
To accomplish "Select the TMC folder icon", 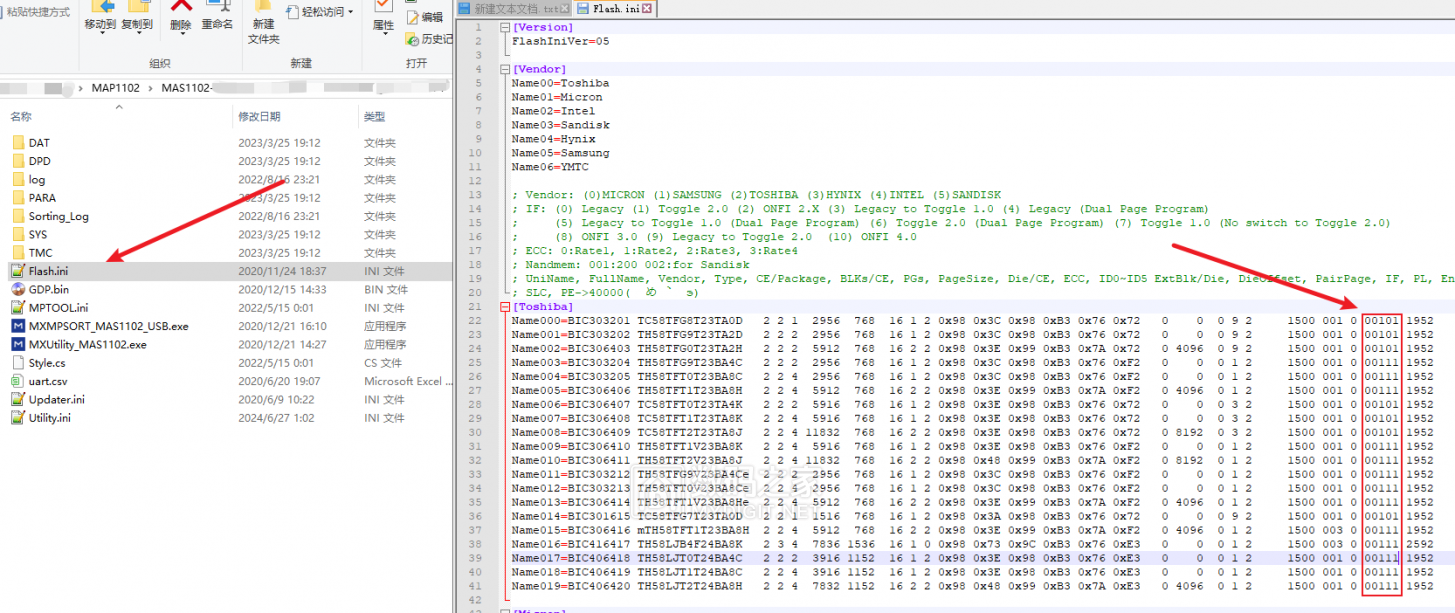I will click(x=18, y=253).
